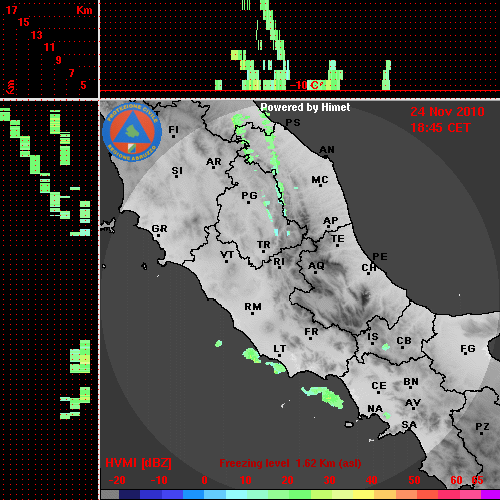Select the FR city label
Image resolution: width=500 pixels, height=500 pixels.
click(x=311, y=332)
